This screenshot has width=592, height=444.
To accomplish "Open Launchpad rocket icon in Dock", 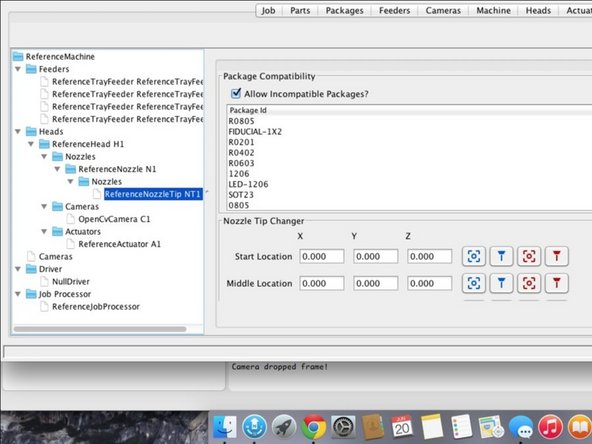I will coord(284,427).
